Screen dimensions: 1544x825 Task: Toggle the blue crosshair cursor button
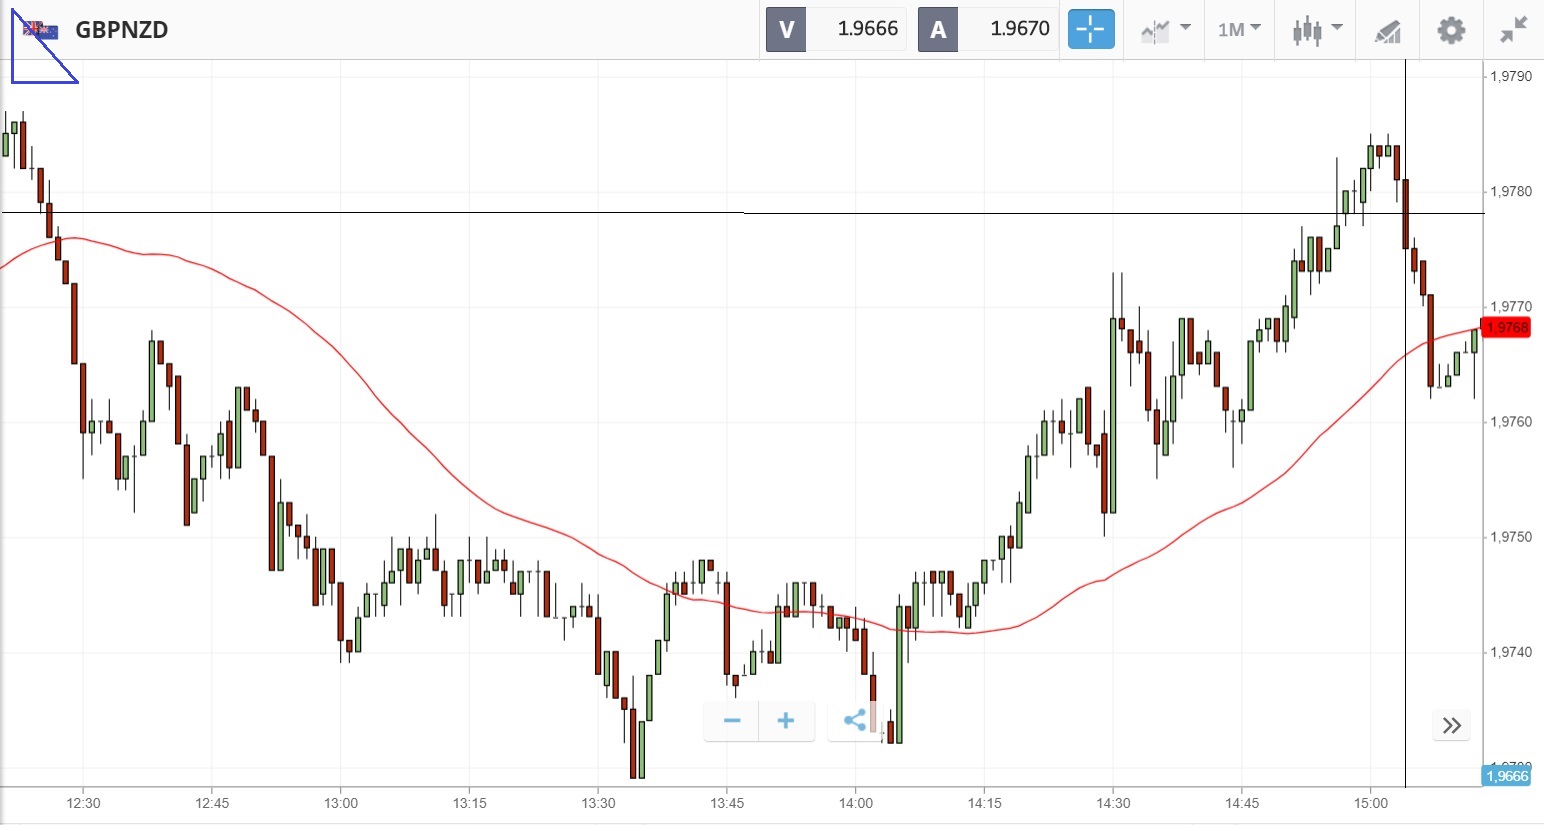click(1090, 29)
